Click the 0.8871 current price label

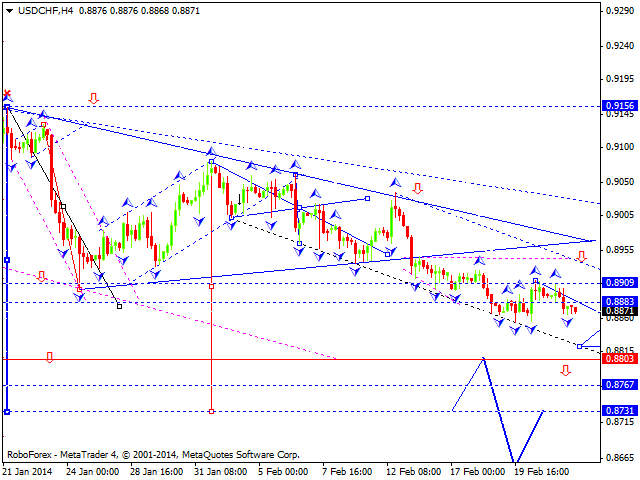tap(620, 311)
